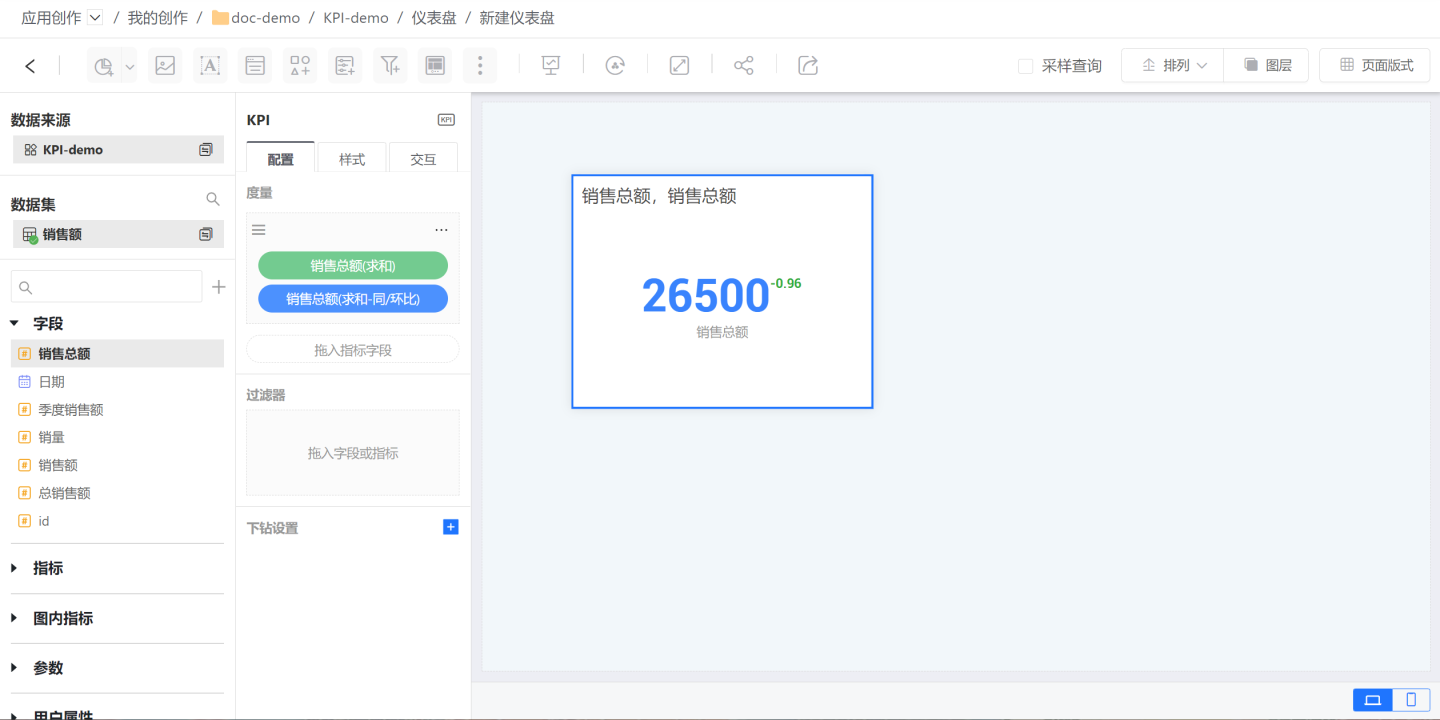Open the 交互 tab

tap(423, 160)
